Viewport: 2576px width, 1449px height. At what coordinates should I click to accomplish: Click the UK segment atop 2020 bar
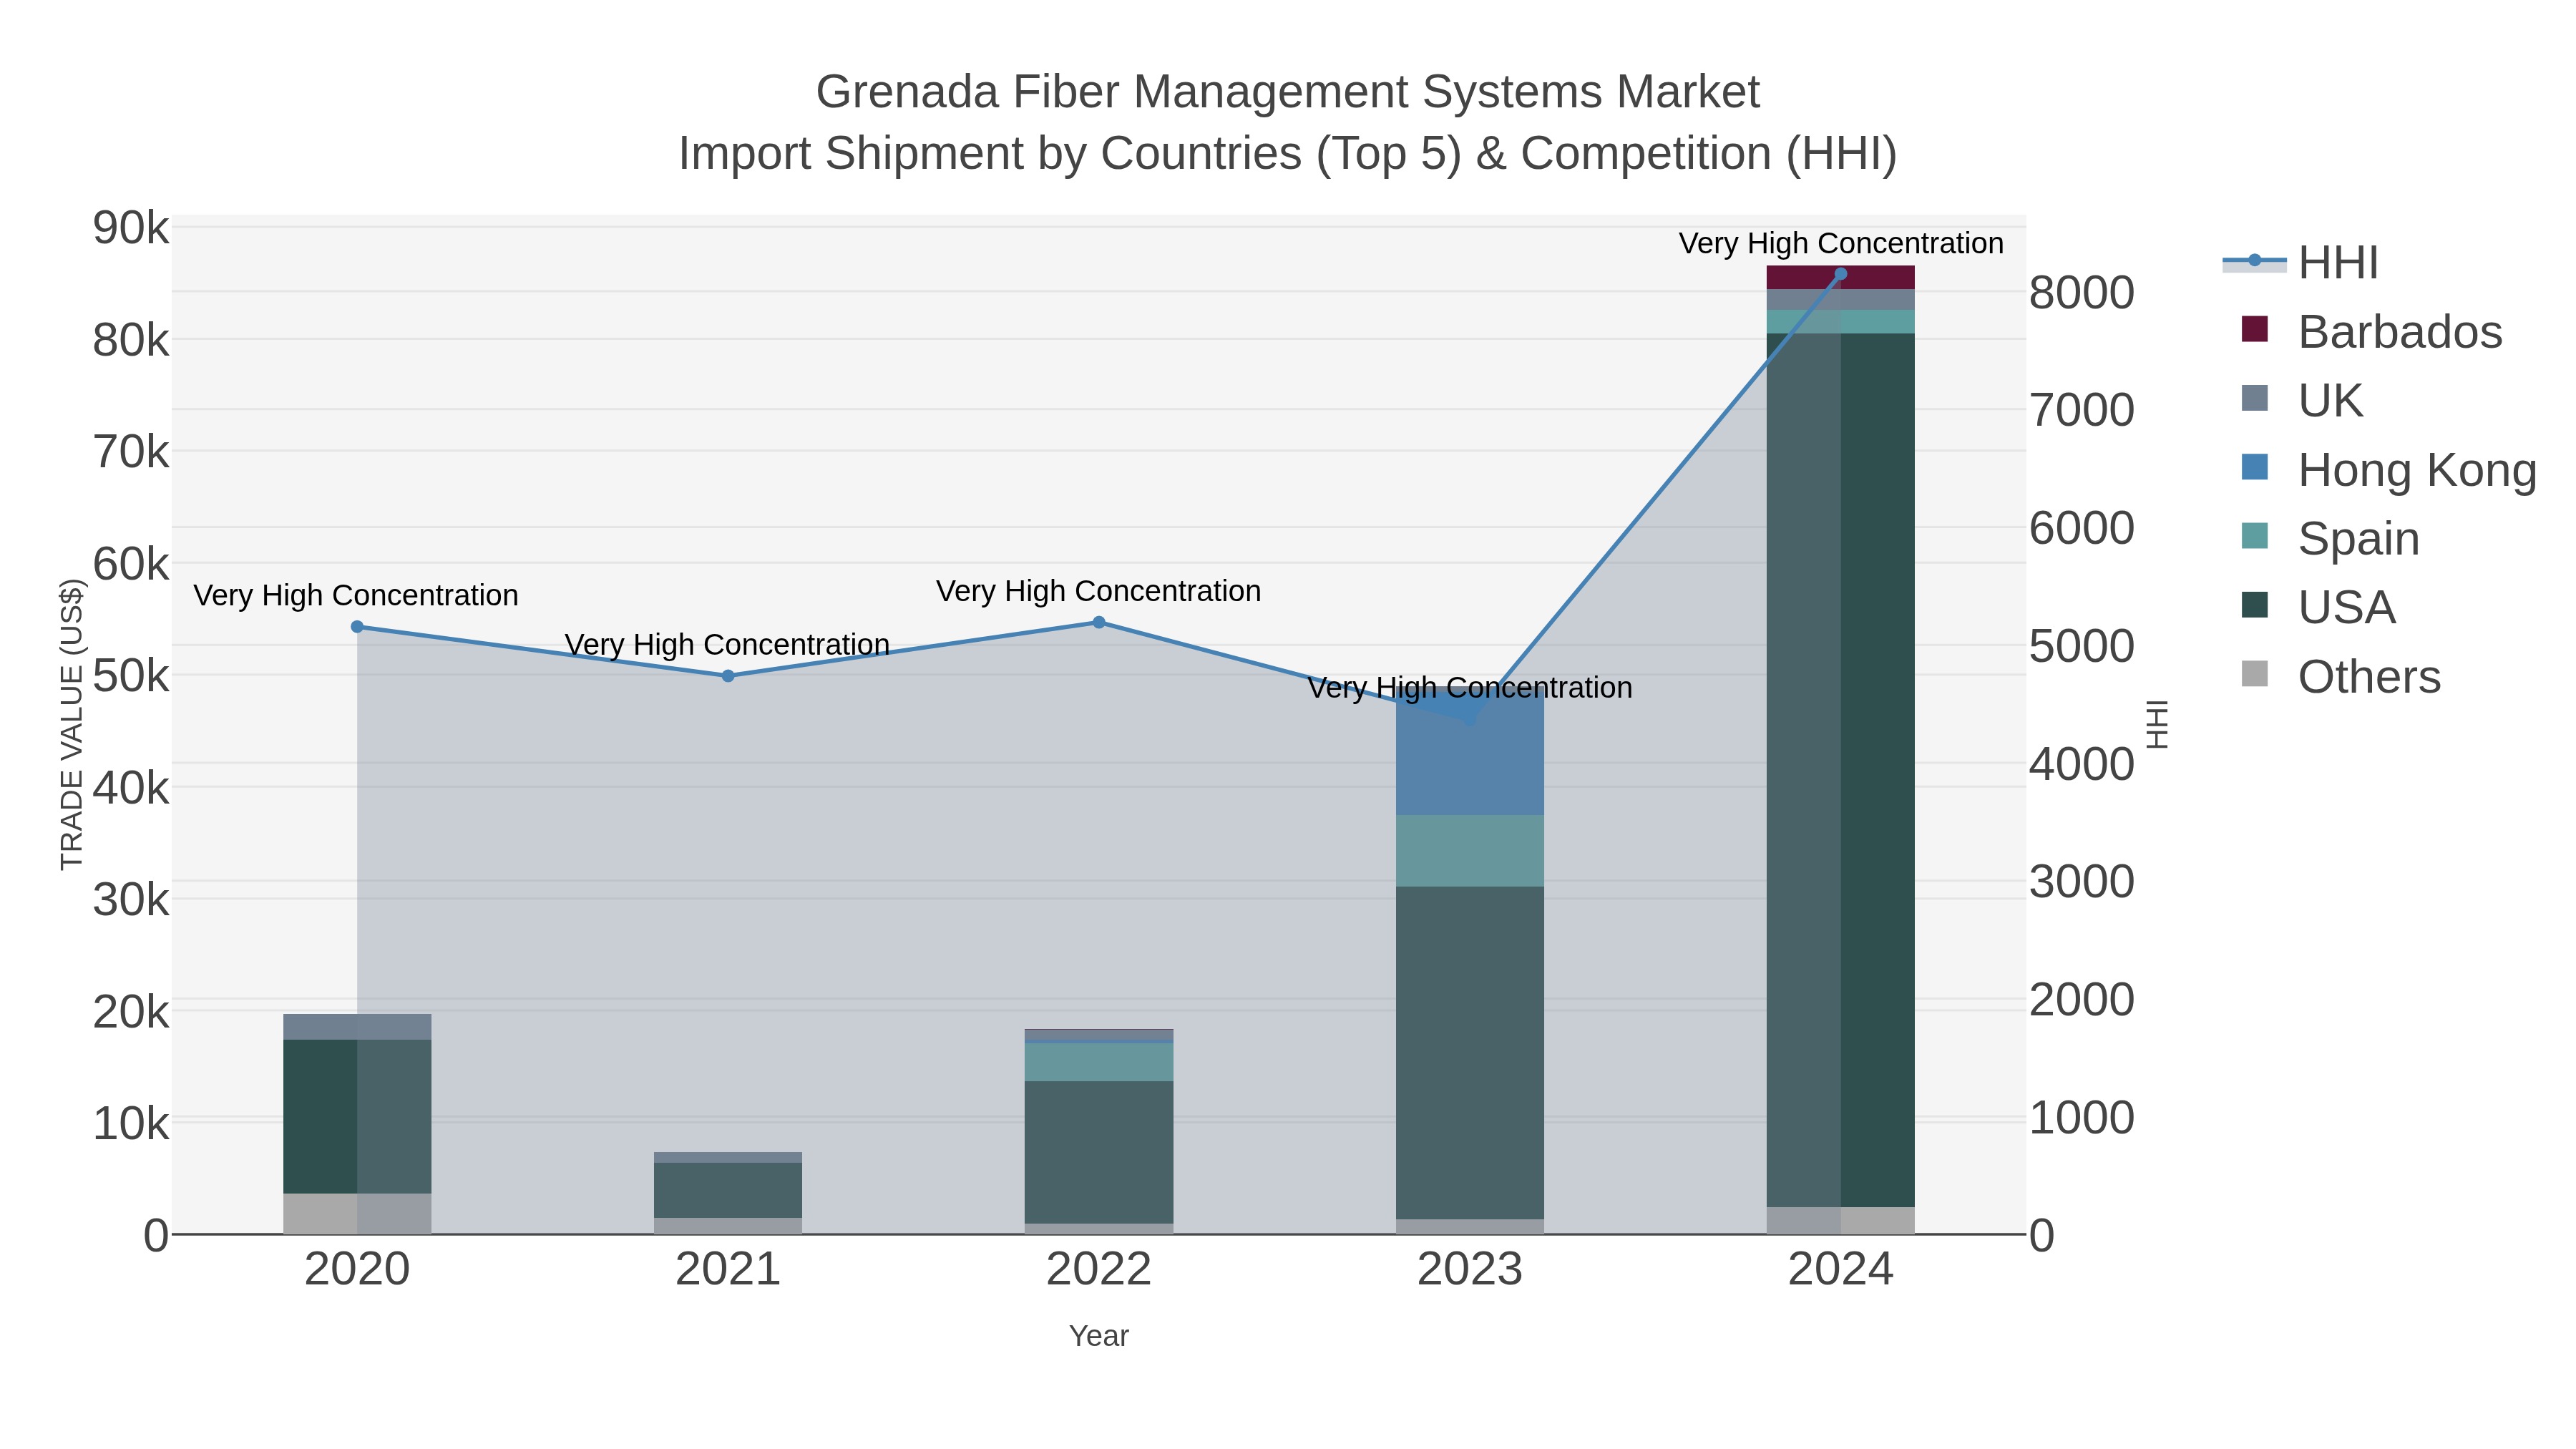tap(357, 1027)
